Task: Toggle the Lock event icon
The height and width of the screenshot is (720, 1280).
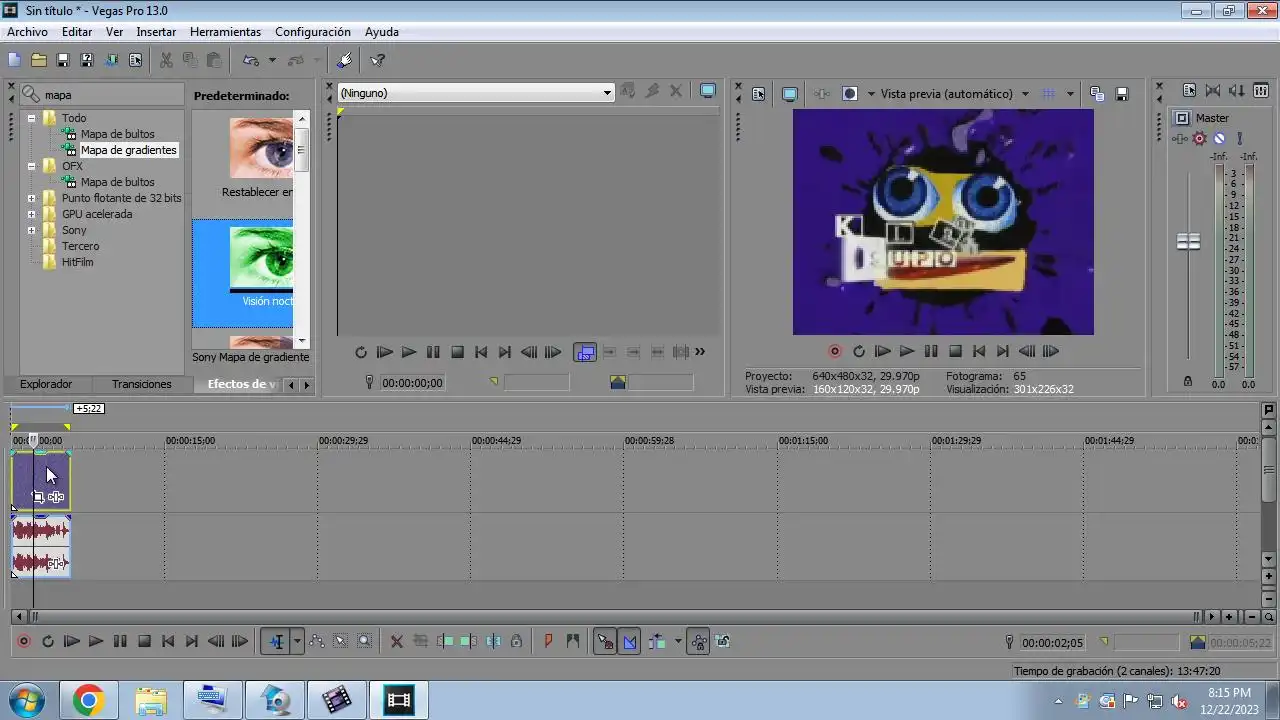Action: 516,642
